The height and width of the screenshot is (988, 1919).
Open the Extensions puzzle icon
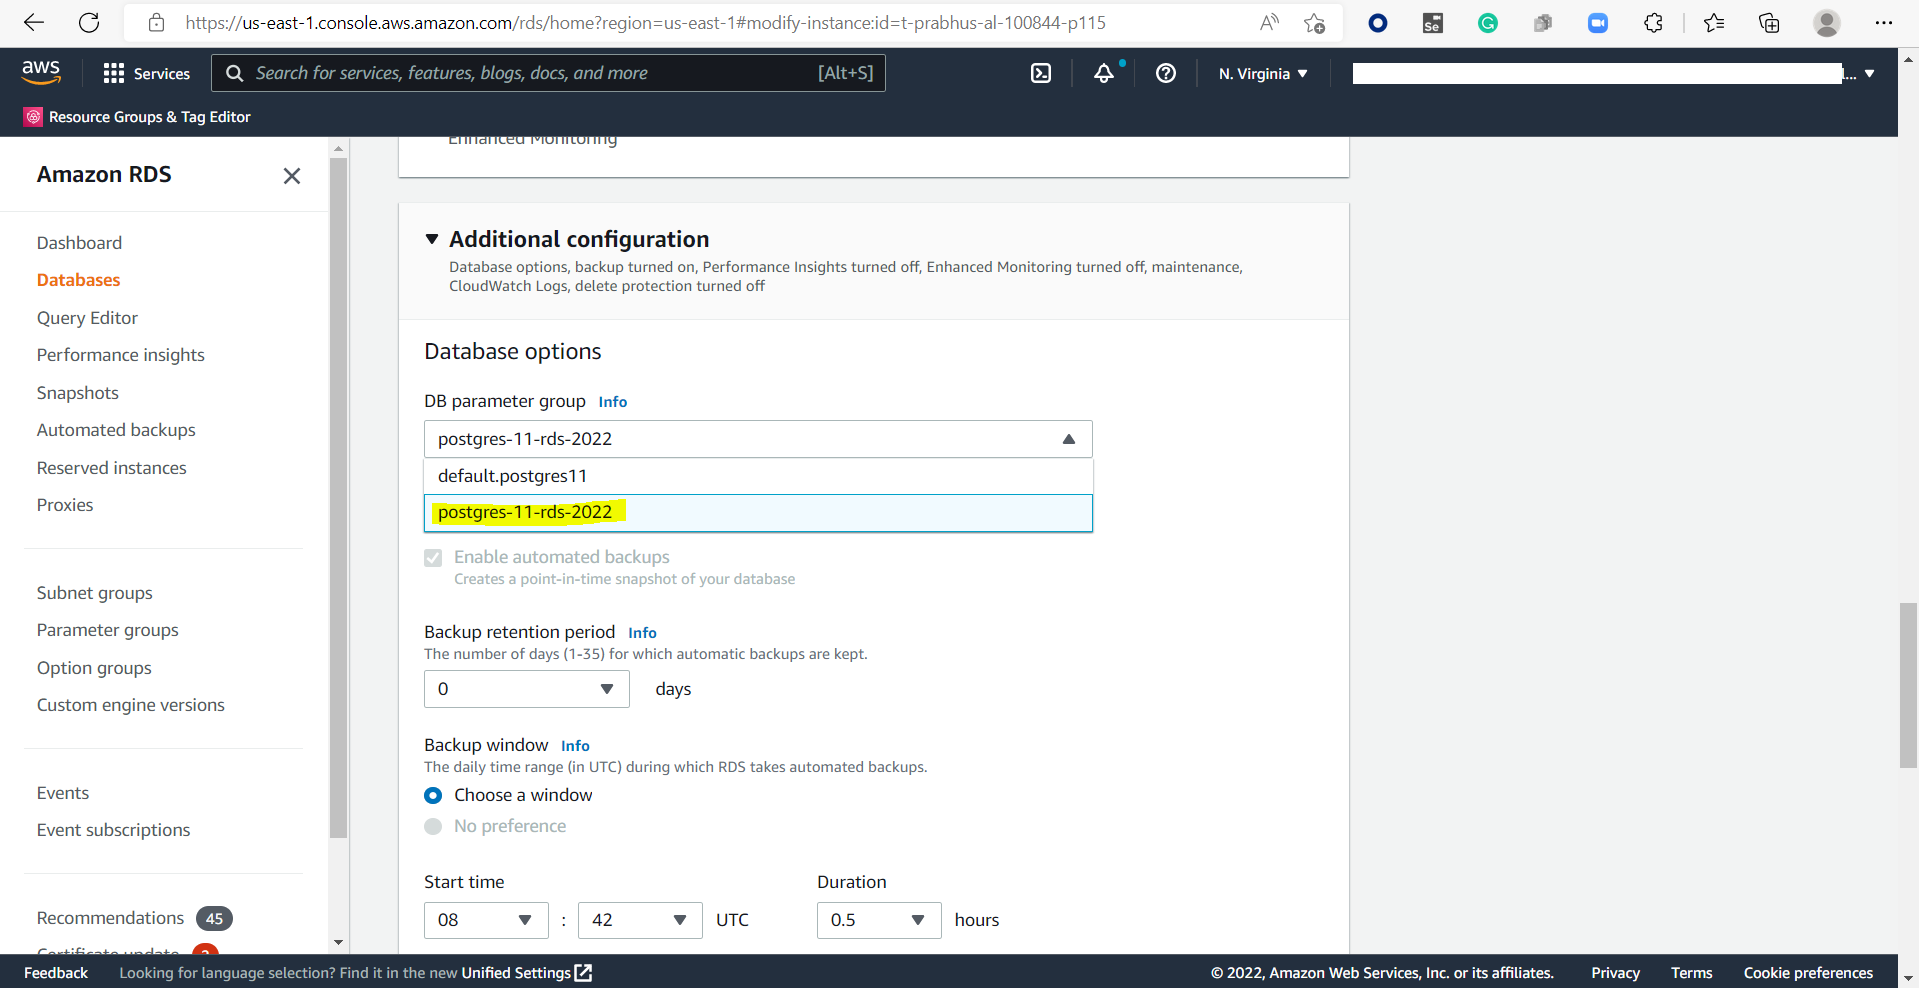pyautogui.click(x=1653, y=22)
